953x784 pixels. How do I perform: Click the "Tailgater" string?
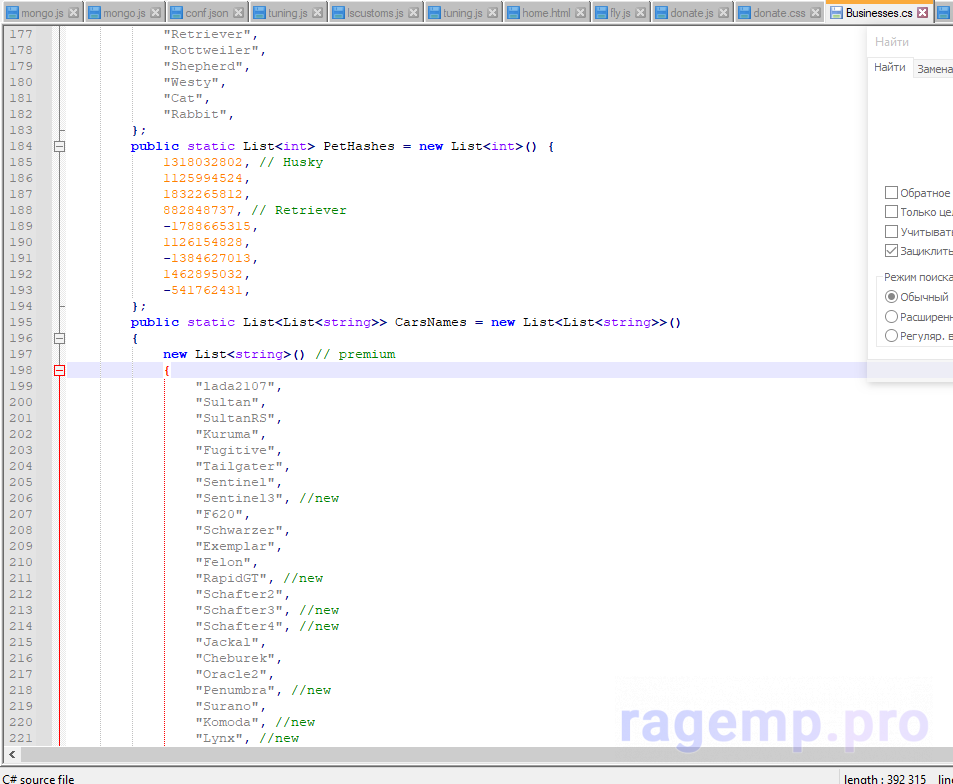point(239,466)
